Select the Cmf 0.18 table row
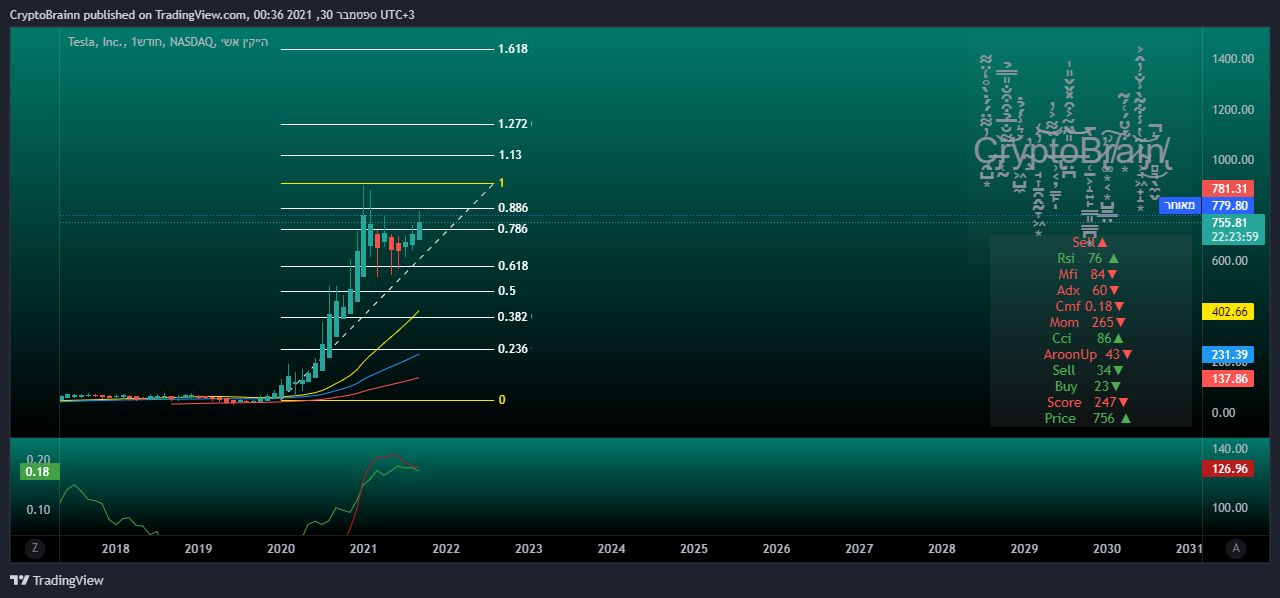 coord(1090,306)
